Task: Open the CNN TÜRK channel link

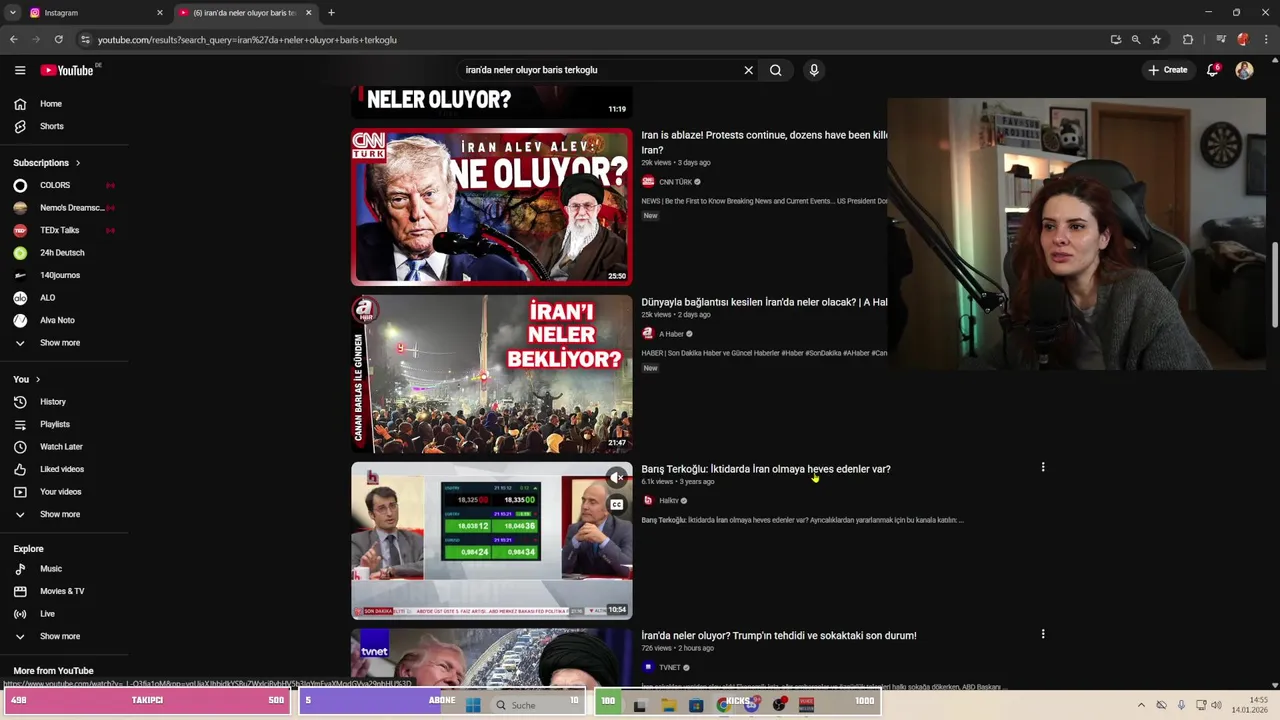Action: [675, 182]
